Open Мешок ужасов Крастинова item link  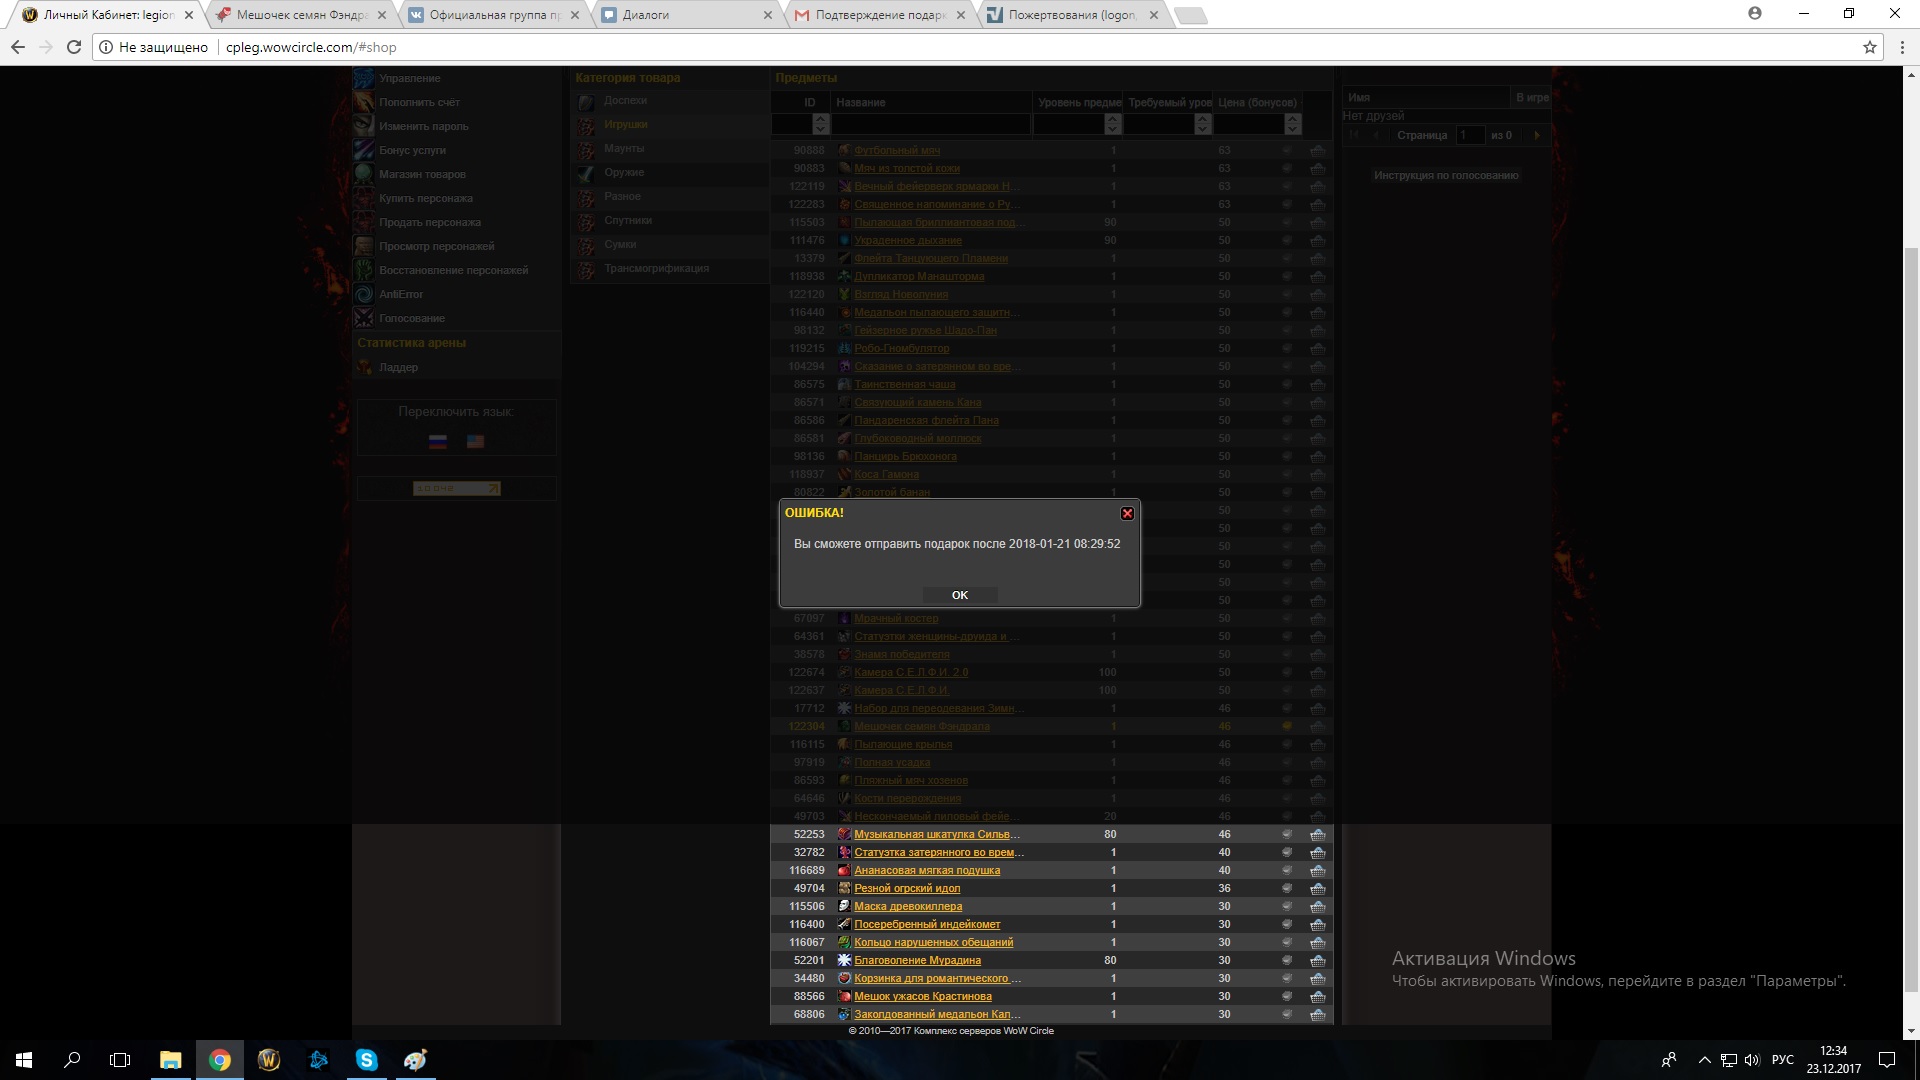click(922, 997)
